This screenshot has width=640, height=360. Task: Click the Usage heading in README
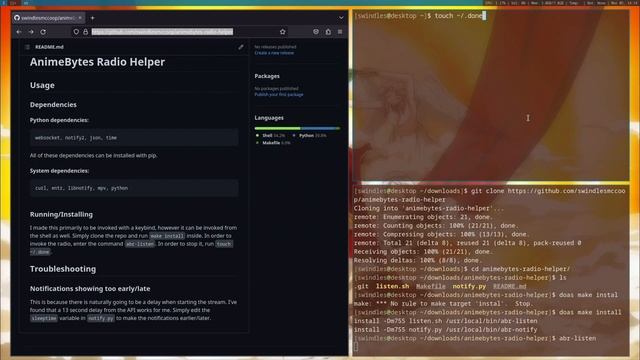pos(42,85)
